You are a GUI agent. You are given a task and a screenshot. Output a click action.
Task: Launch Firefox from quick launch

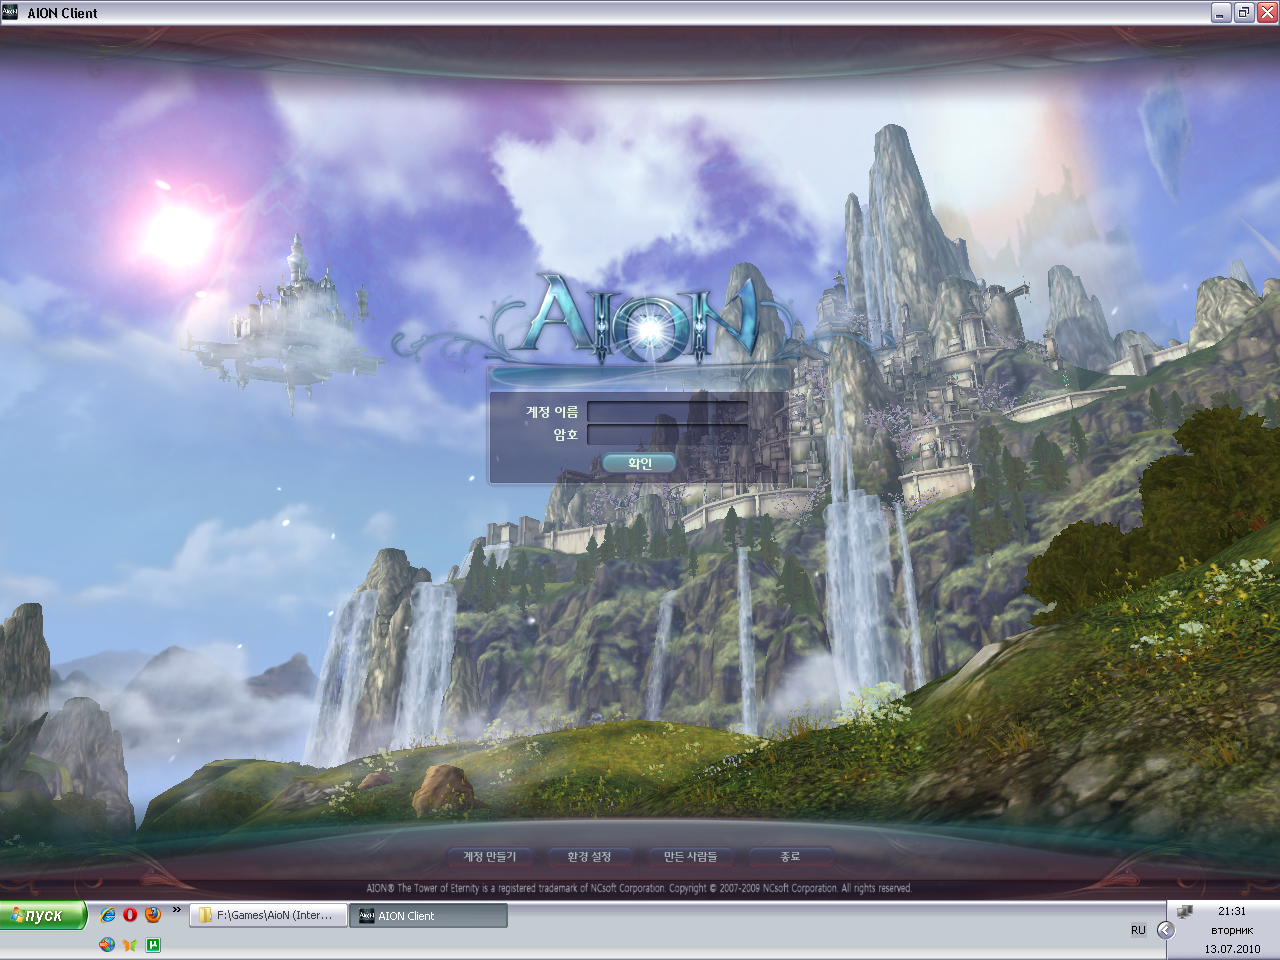point(152,915)
